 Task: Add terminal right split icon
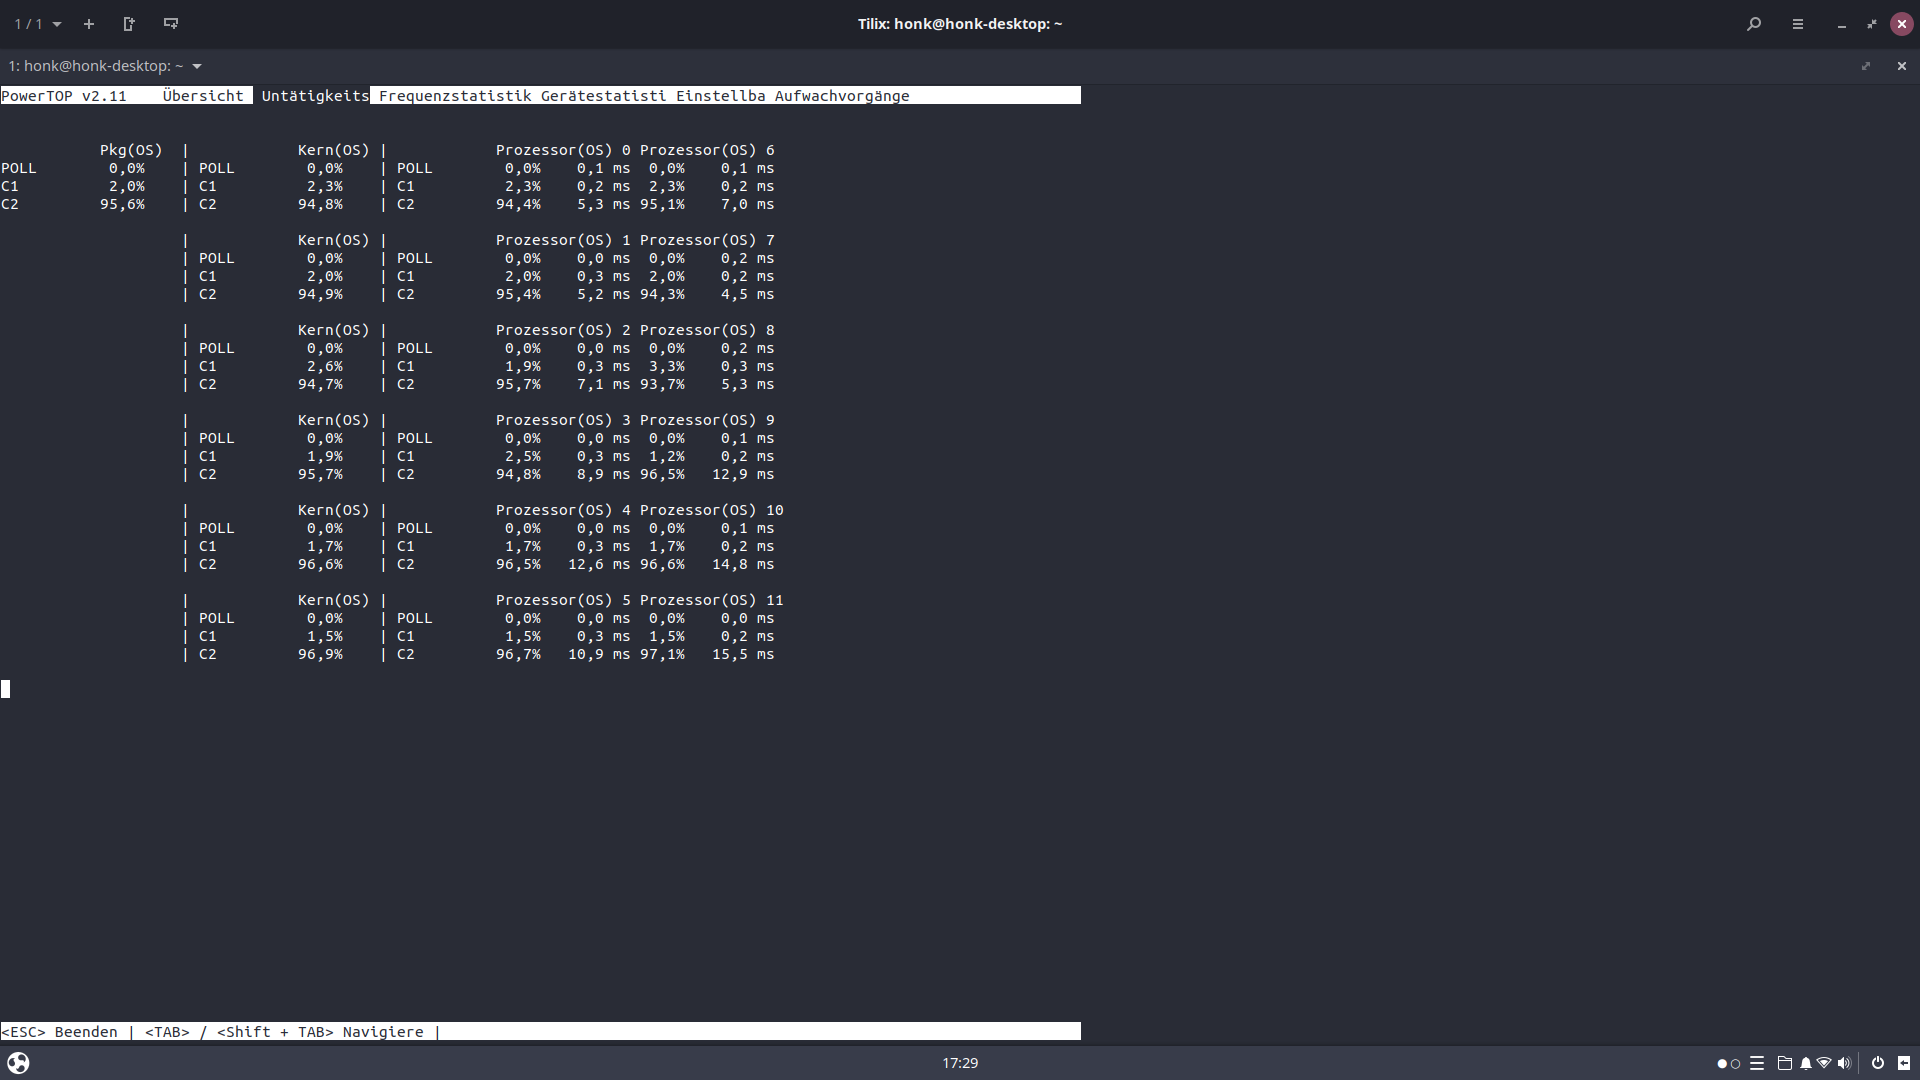click(x=129, y=24)
